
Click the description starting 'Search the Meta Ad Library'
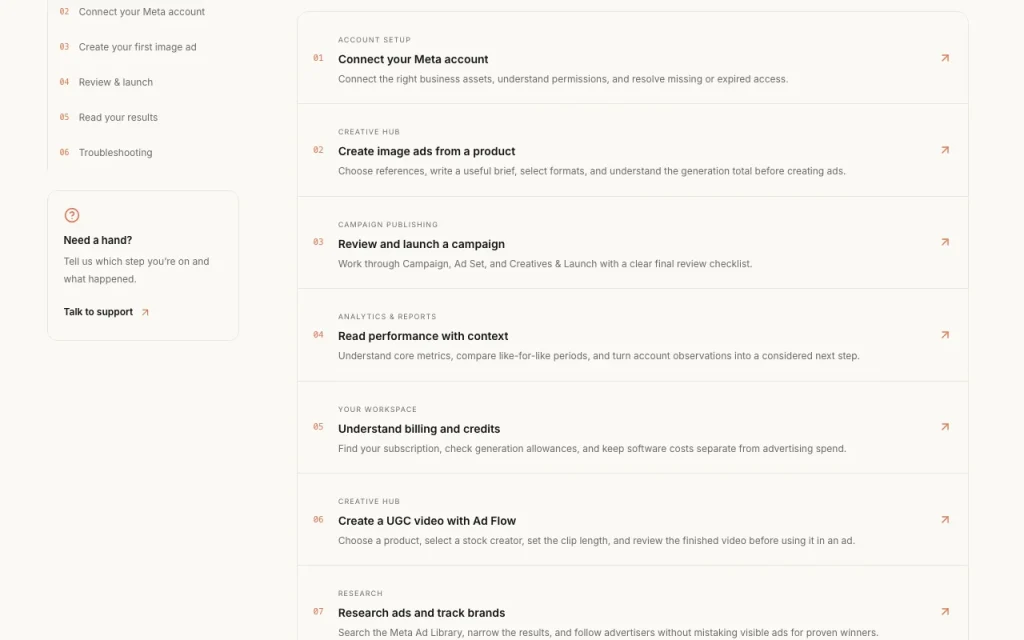608,633
